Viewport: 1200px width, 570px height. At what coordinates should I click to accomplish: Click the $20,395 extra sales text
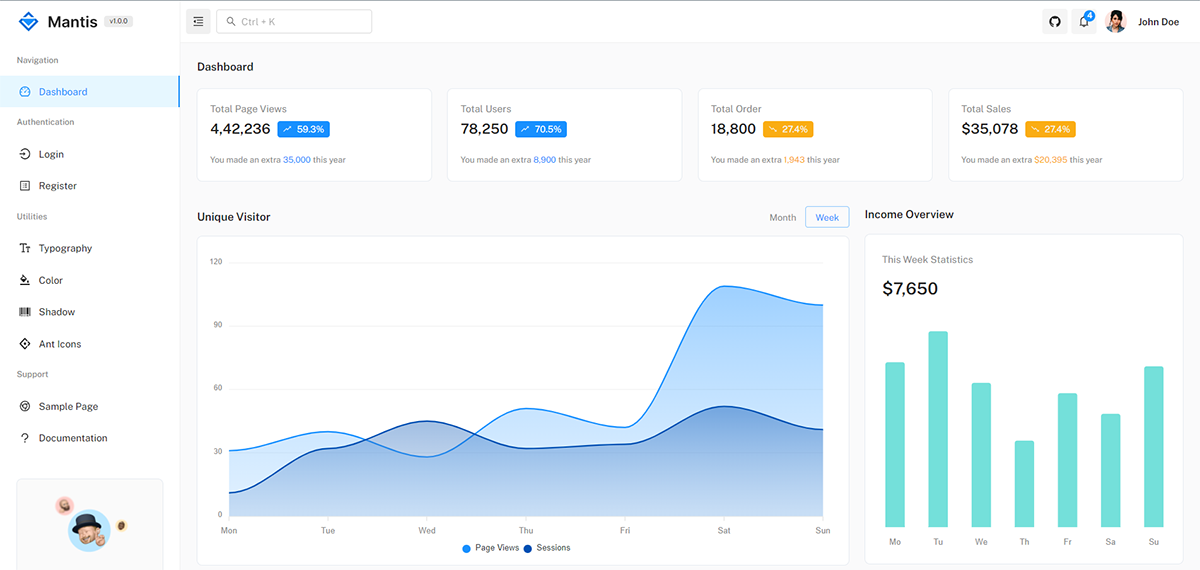pyautogui.click(x=1050, y=160)
